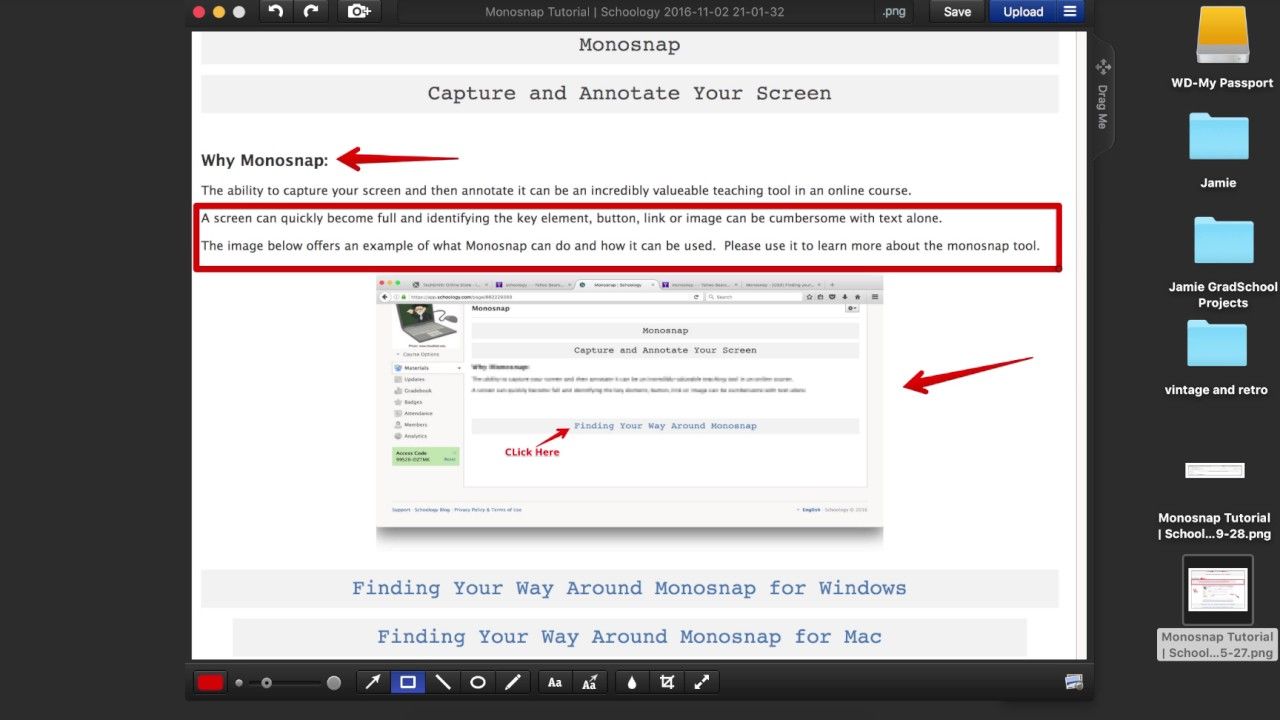
Task: Click the sentence starting 'The image below offers'
Action: point(620,246)
